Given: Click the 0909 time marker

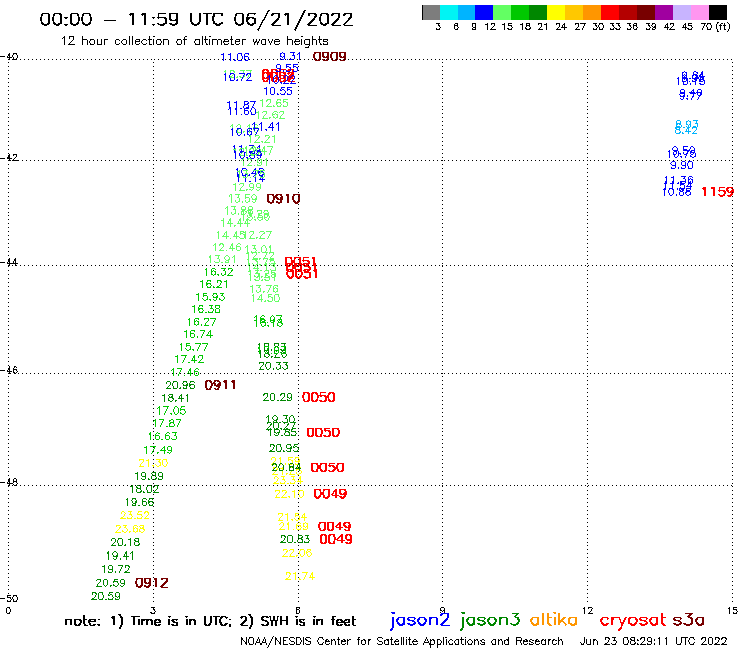Looking at the screenshot, I should pos(329,57).
